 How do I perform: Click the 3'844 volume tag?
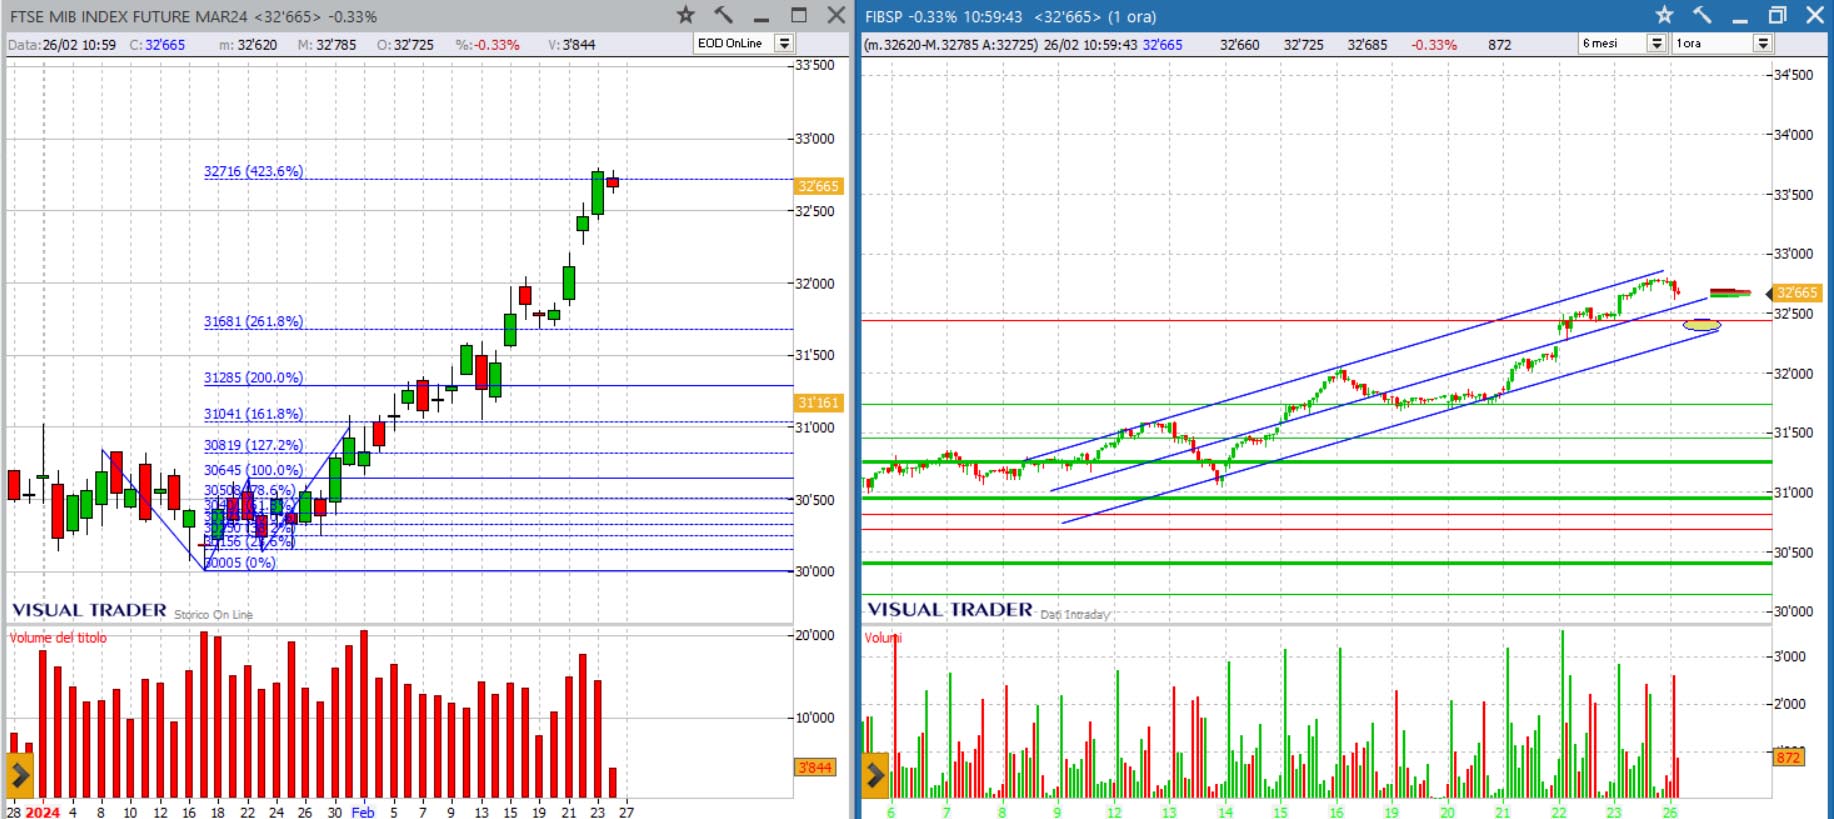(815, 767)
